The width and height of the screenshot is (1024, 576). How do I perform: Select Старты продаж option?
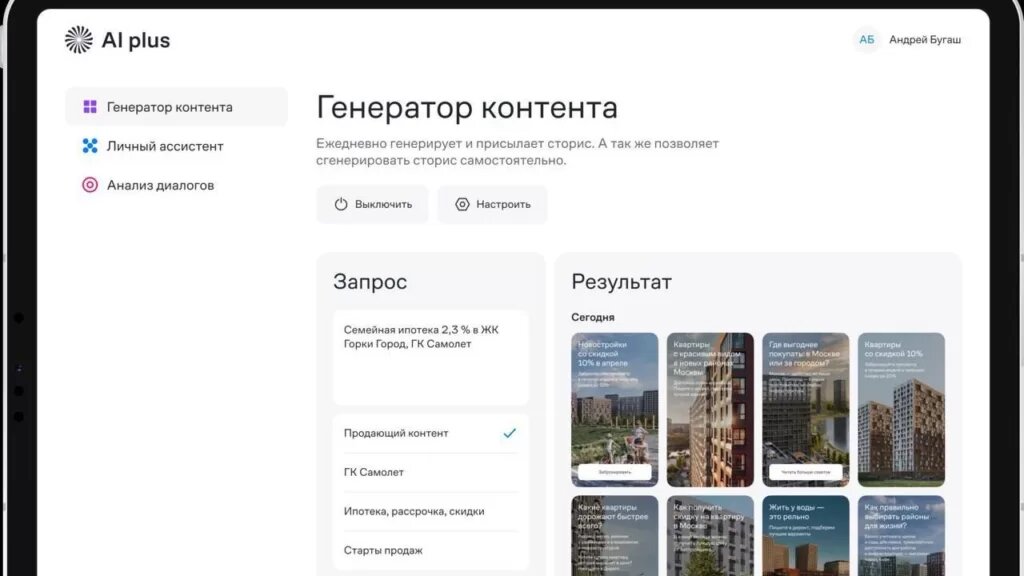[430, 551]
